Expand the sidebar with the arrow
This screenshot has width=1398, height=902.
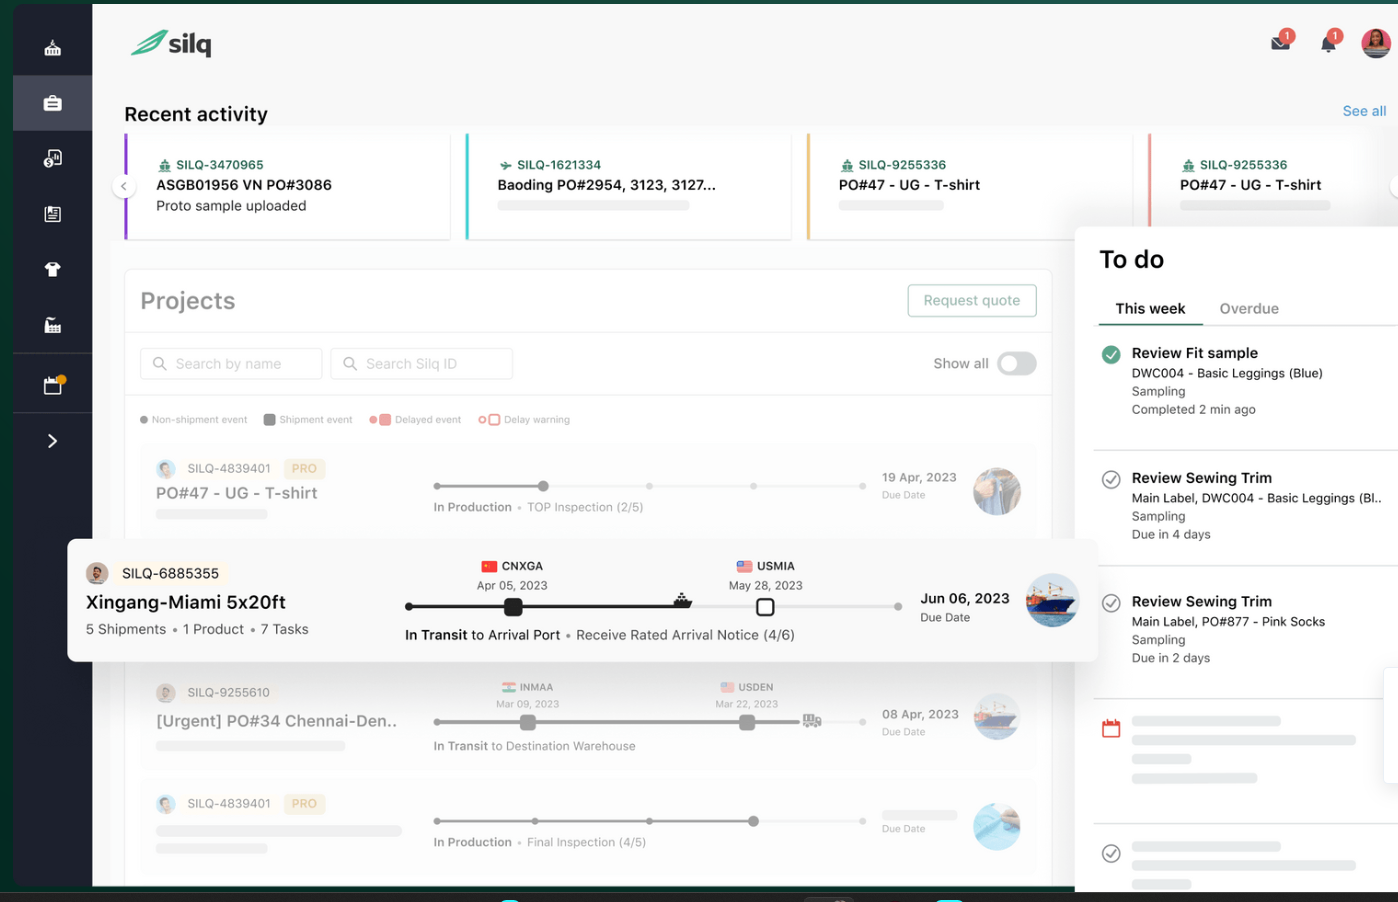click(53, 441)
